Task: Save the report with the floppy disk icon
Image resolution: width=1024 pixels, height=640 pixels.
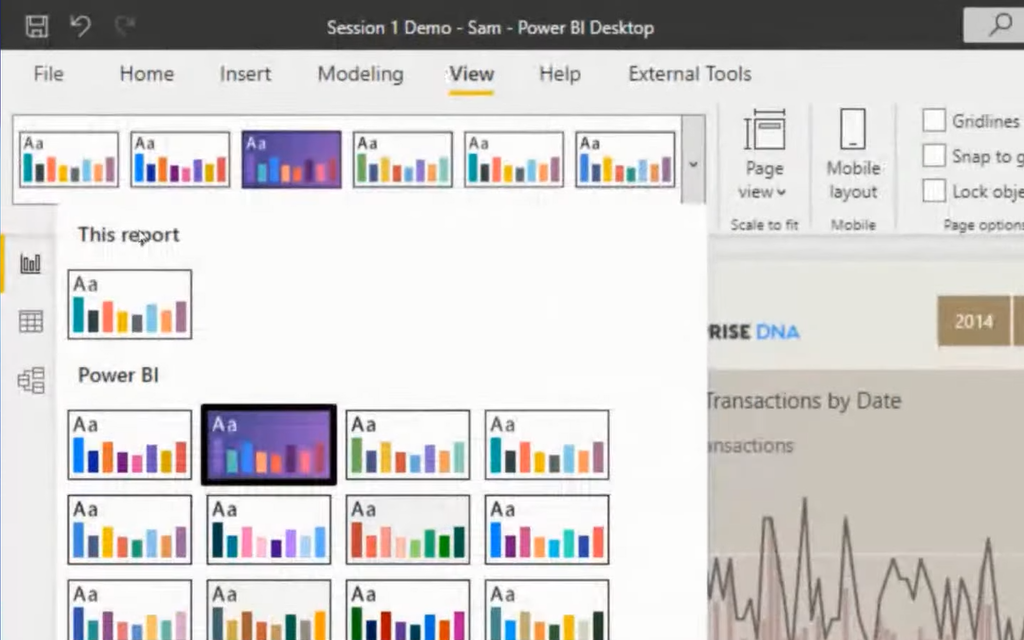Action: [x=37, y=26]
